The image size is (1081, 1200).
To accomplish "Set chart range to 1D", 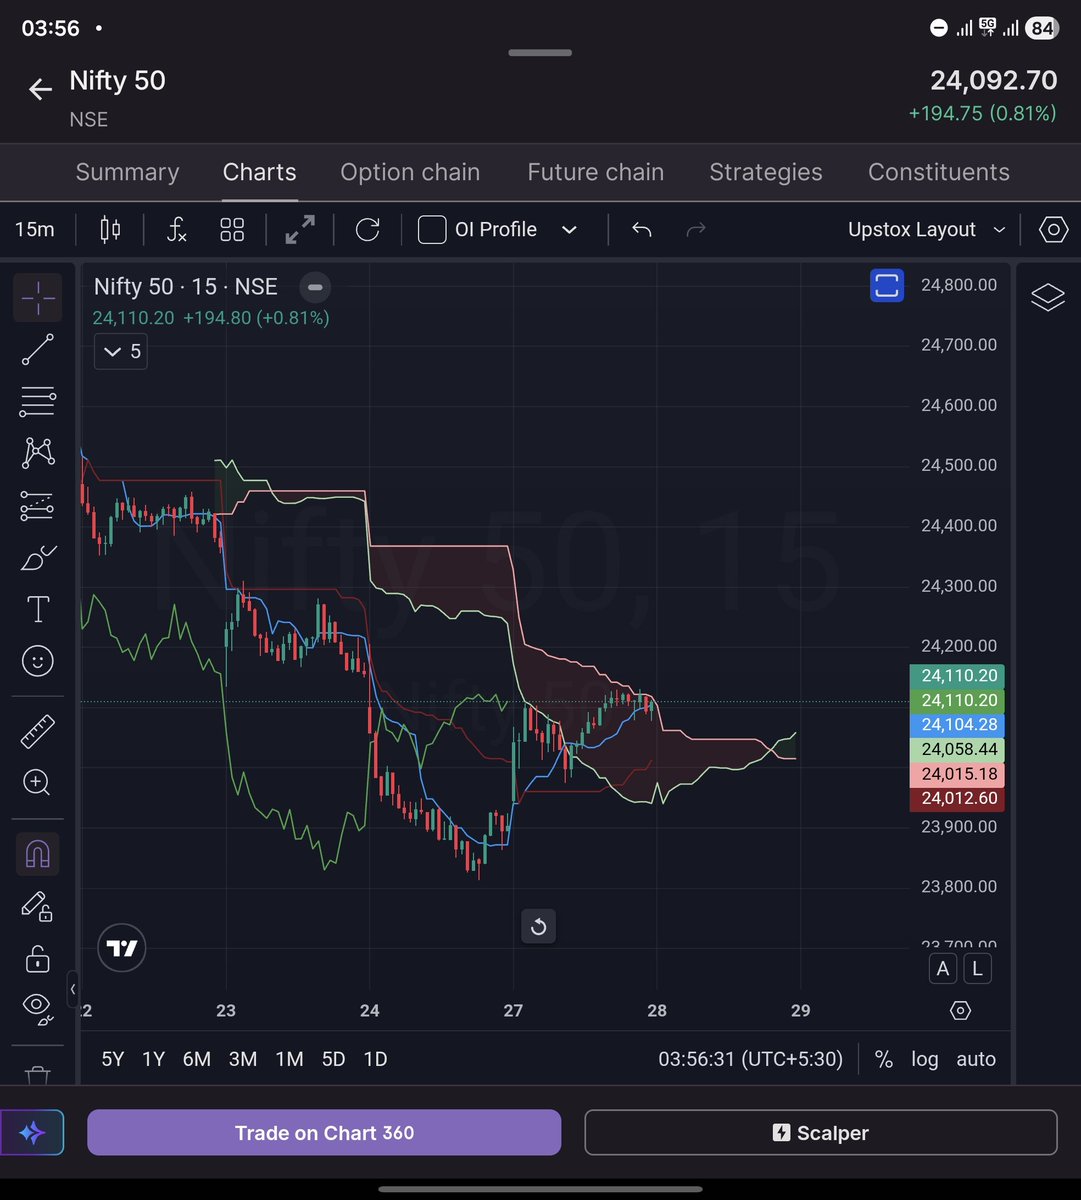I will pos(375,1059).
